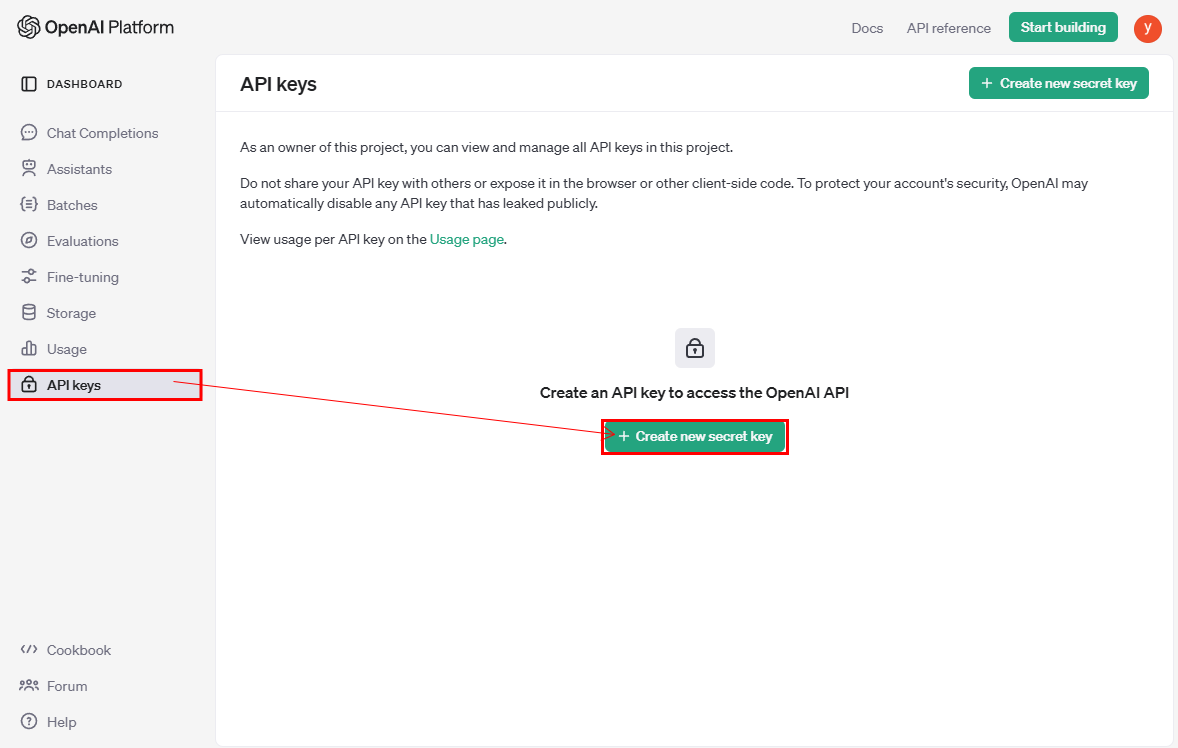Screen dimensions: 1178x748
Task: Open the user account avatar menu
Action: (1147, 28)
